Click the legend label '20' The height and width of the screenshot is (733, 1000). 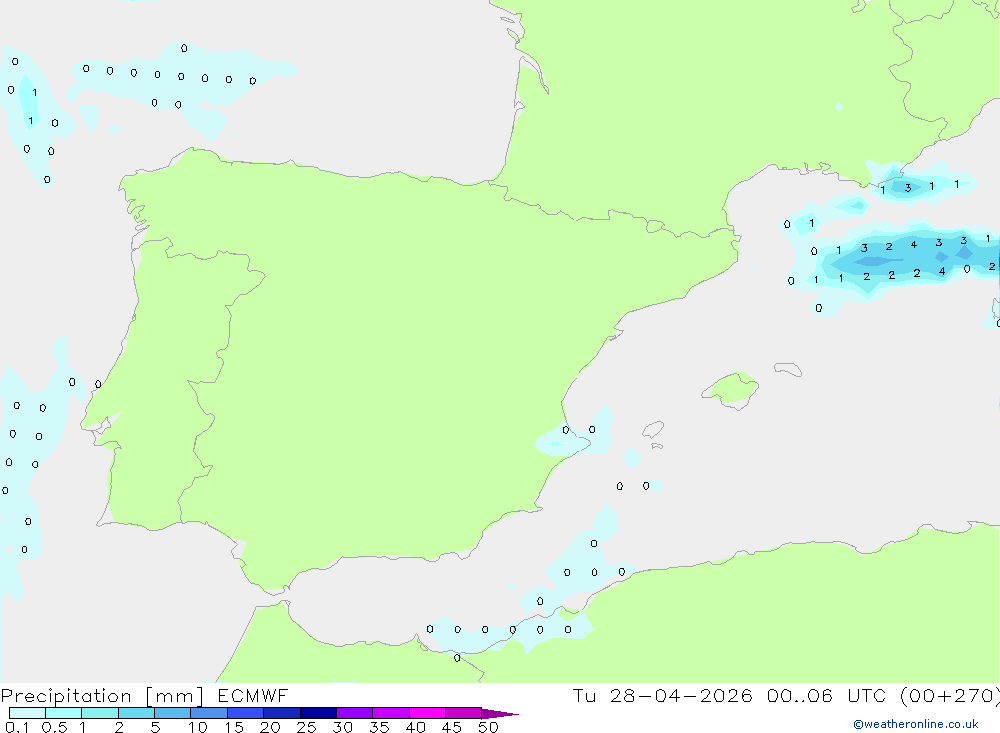coord(270,727)
